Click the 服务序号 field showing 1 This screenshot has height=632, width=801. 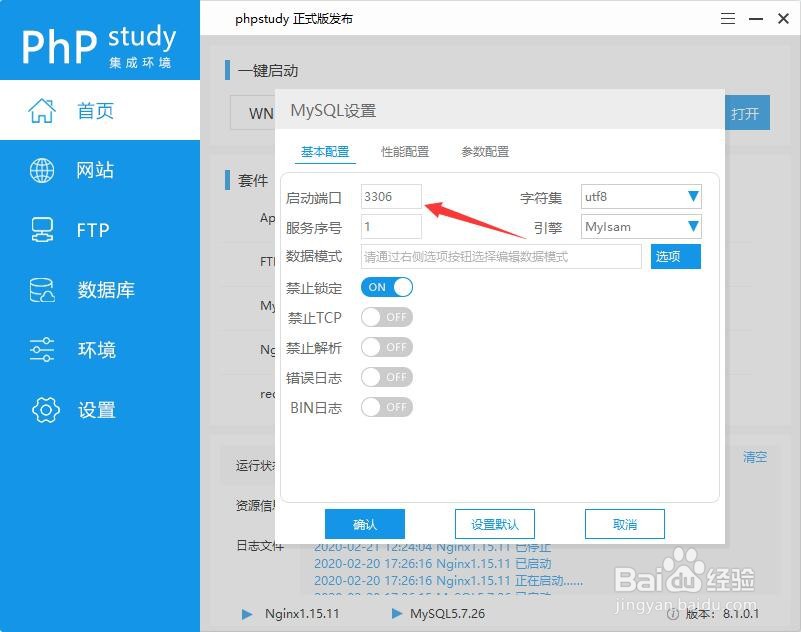(391, 227)
